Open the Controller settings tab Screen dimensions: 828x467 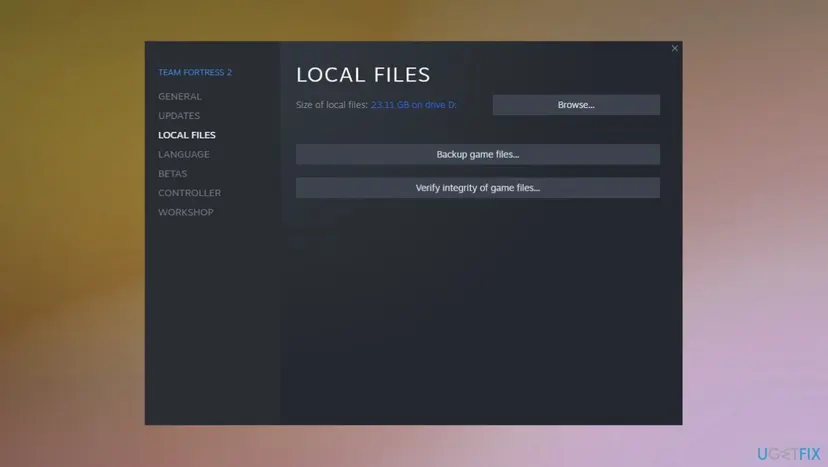(x=190, y=193)
